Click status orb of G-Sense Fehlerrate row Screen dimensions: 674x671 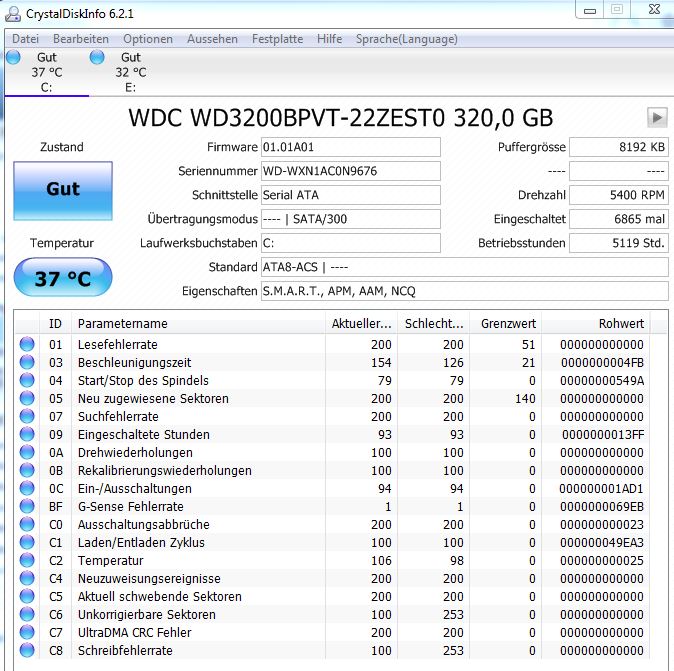27,506
